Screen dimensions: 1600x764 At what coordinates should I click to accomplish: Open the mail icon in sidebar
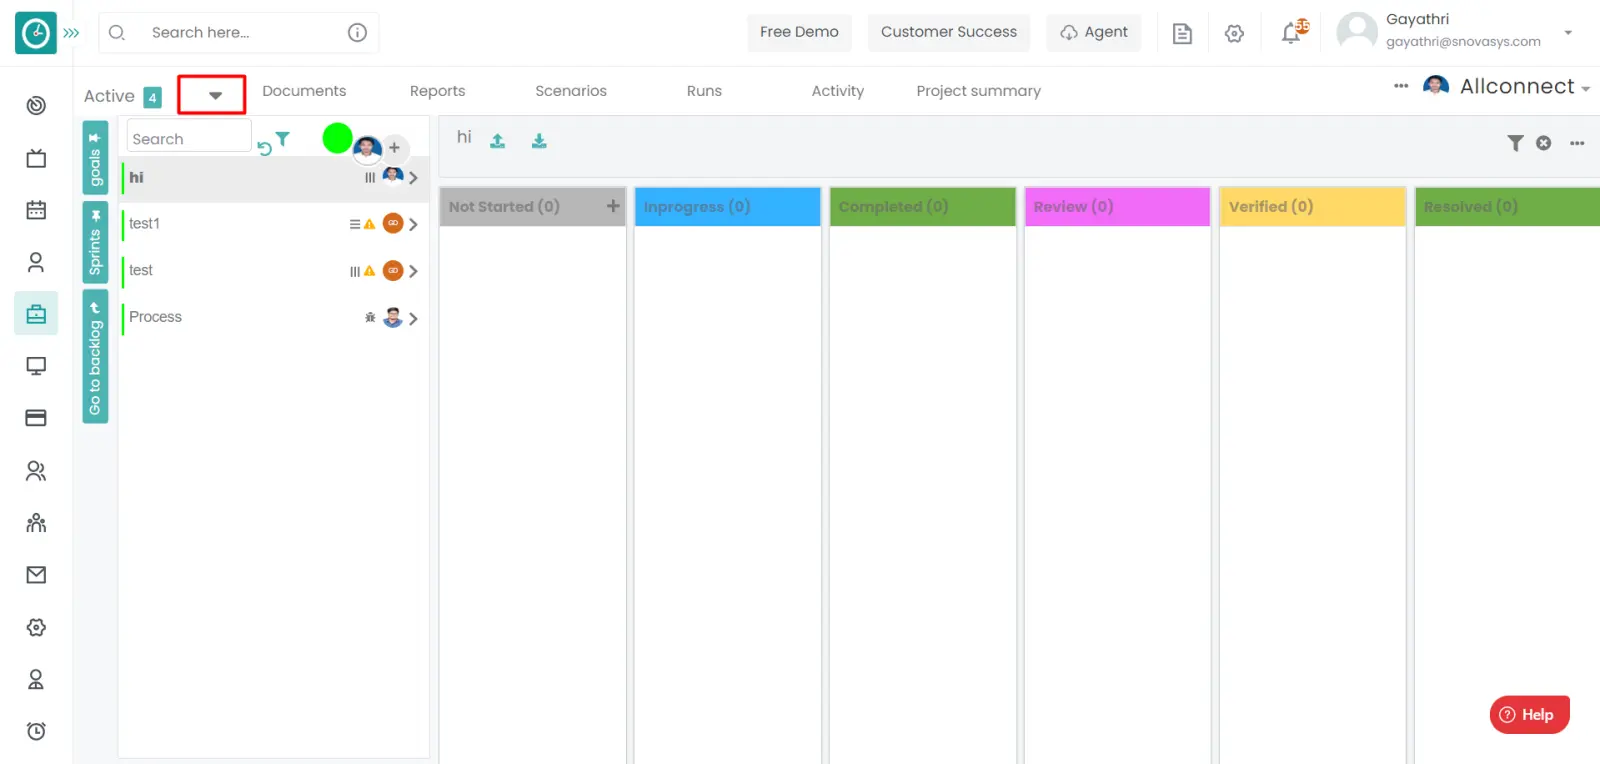coord(36,575)
